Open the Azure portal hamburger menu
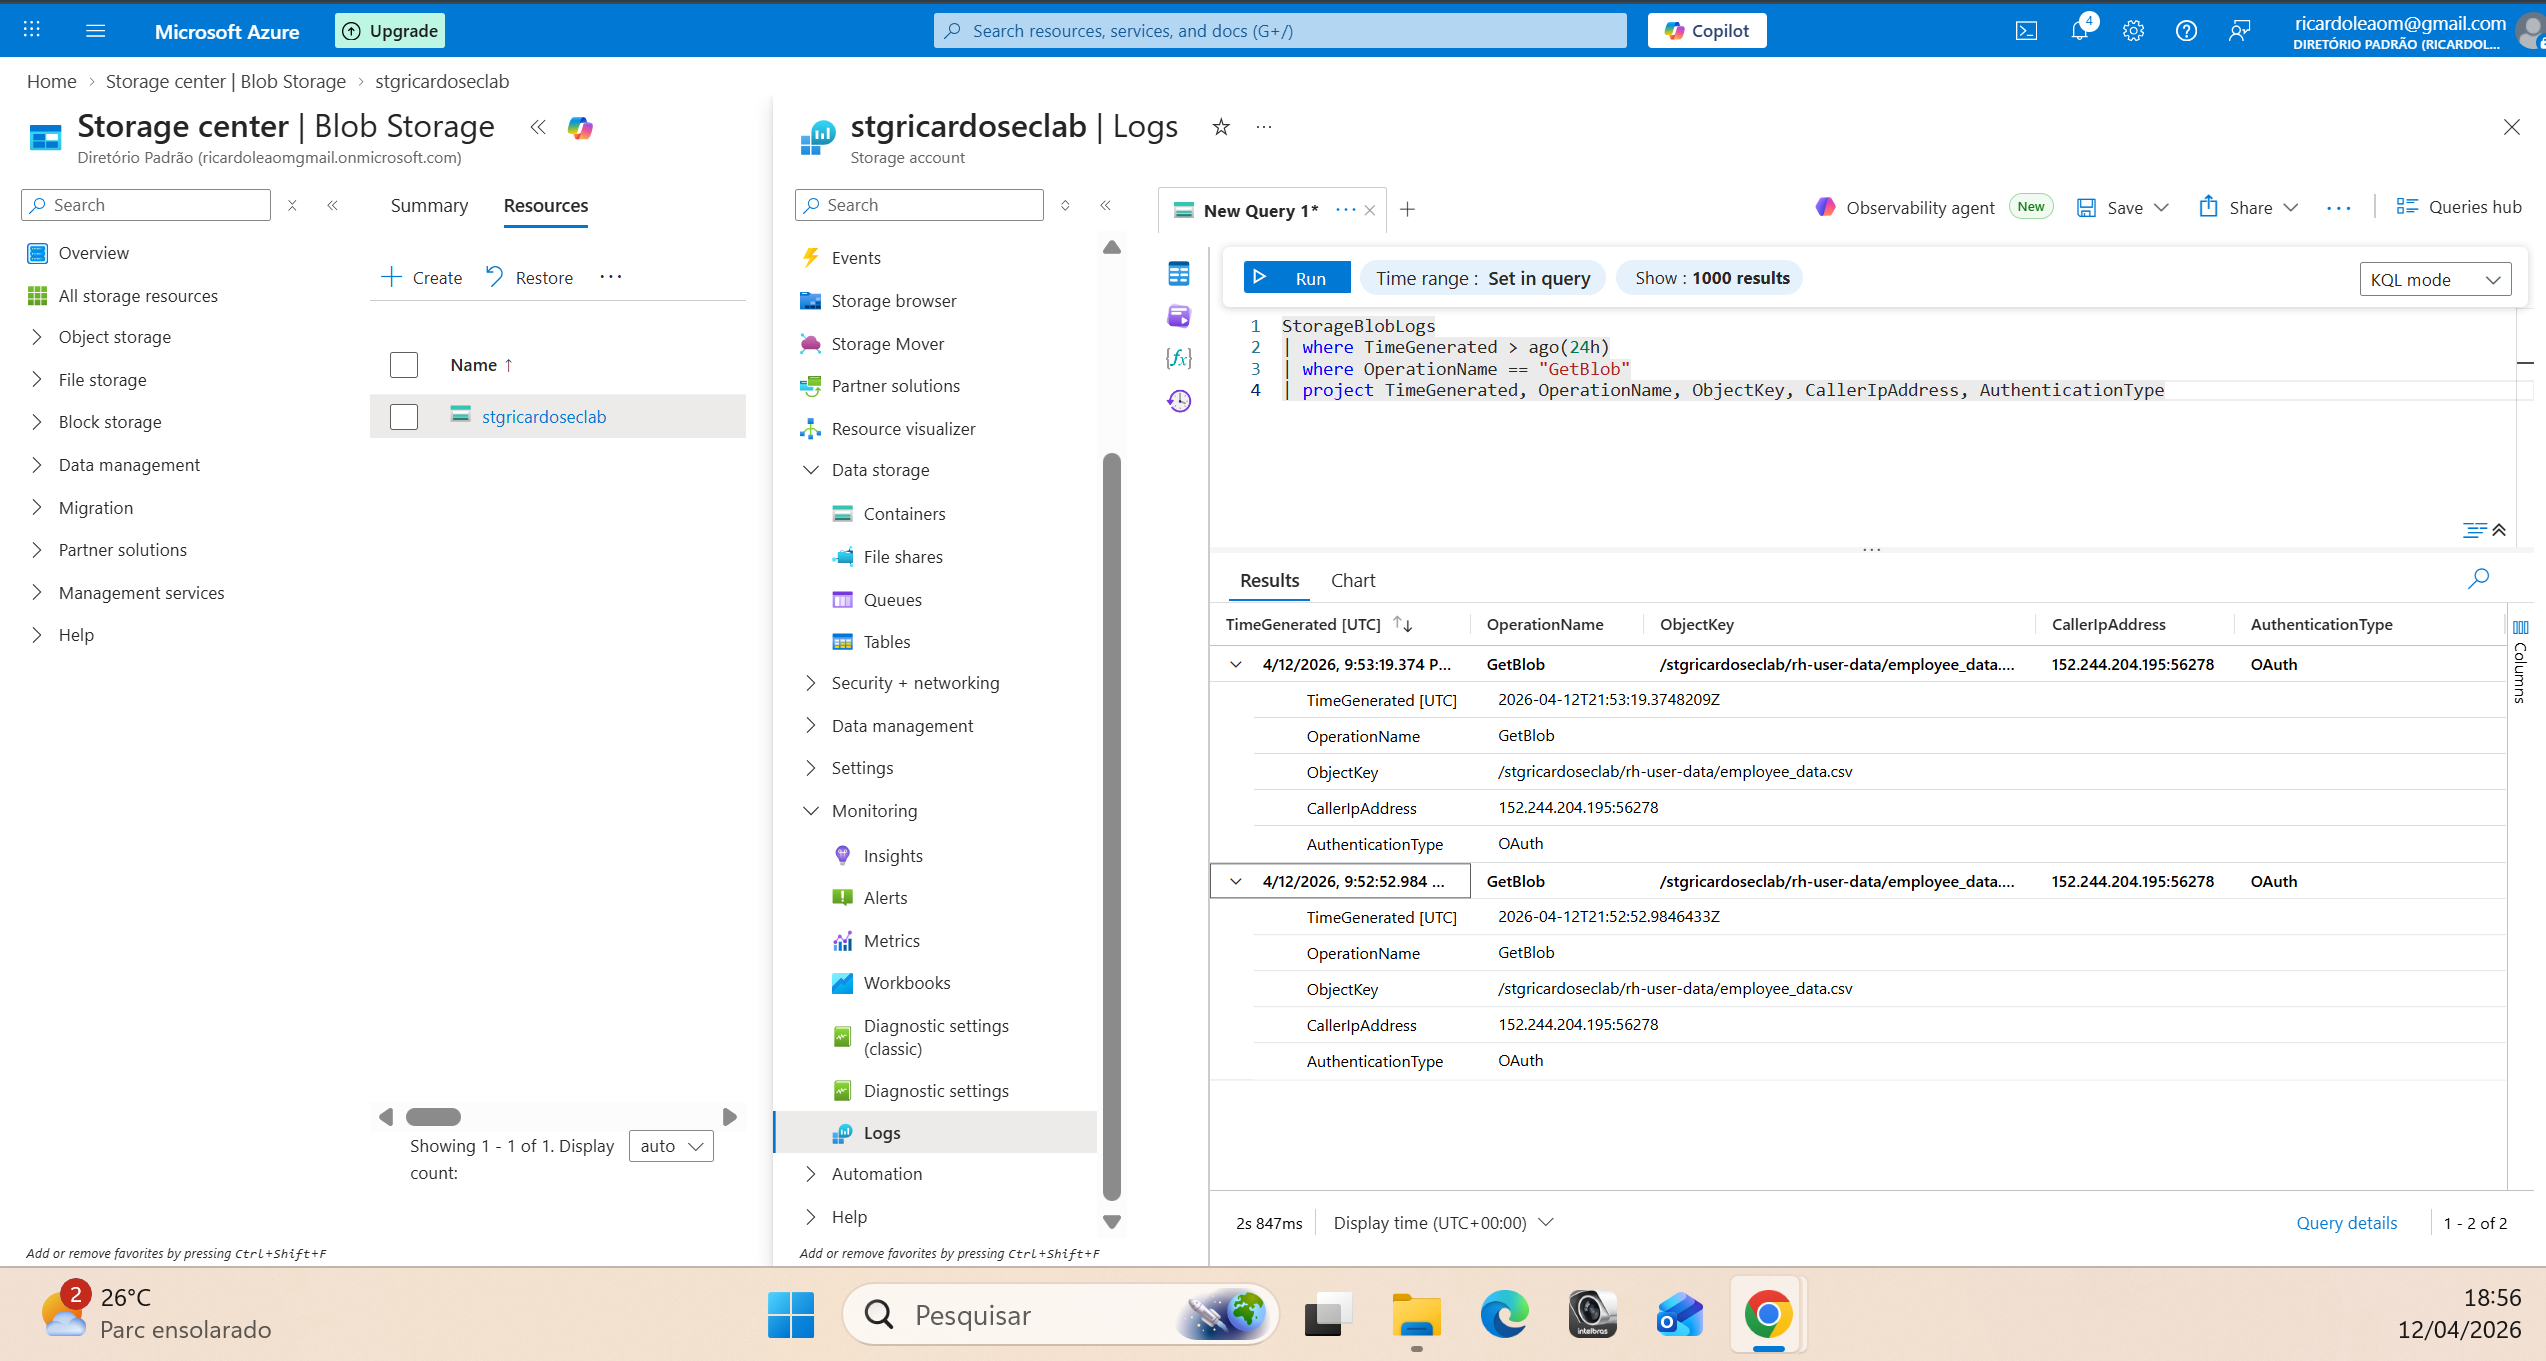This screenshot has height=1361, width=2546. point(96,31)
